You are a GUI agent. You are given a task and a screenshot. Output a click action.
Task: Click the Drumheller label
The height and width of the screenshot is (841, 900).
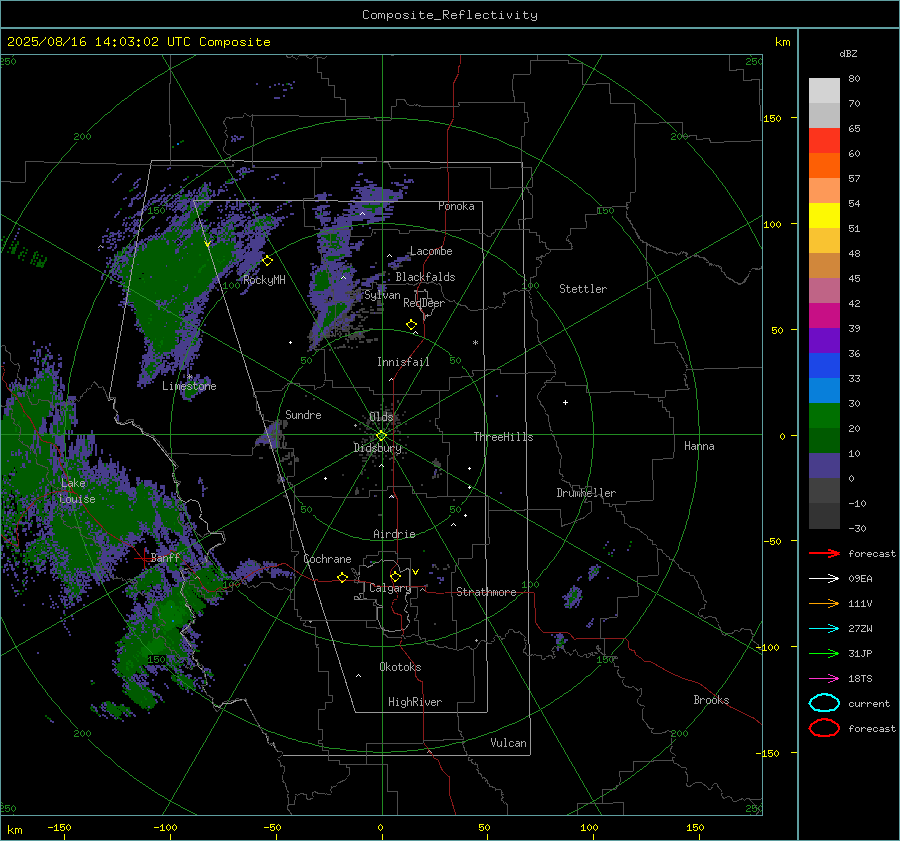click(586, 493)
